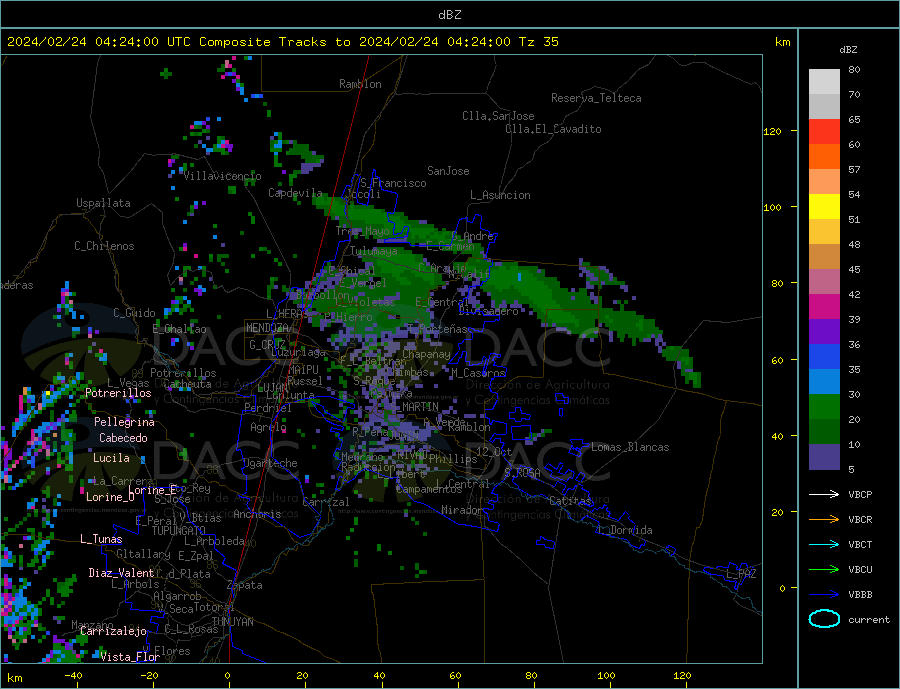Screen dimensions: 900x689
Task: Click the Divisadero label
Action: (x=488, y=311)
